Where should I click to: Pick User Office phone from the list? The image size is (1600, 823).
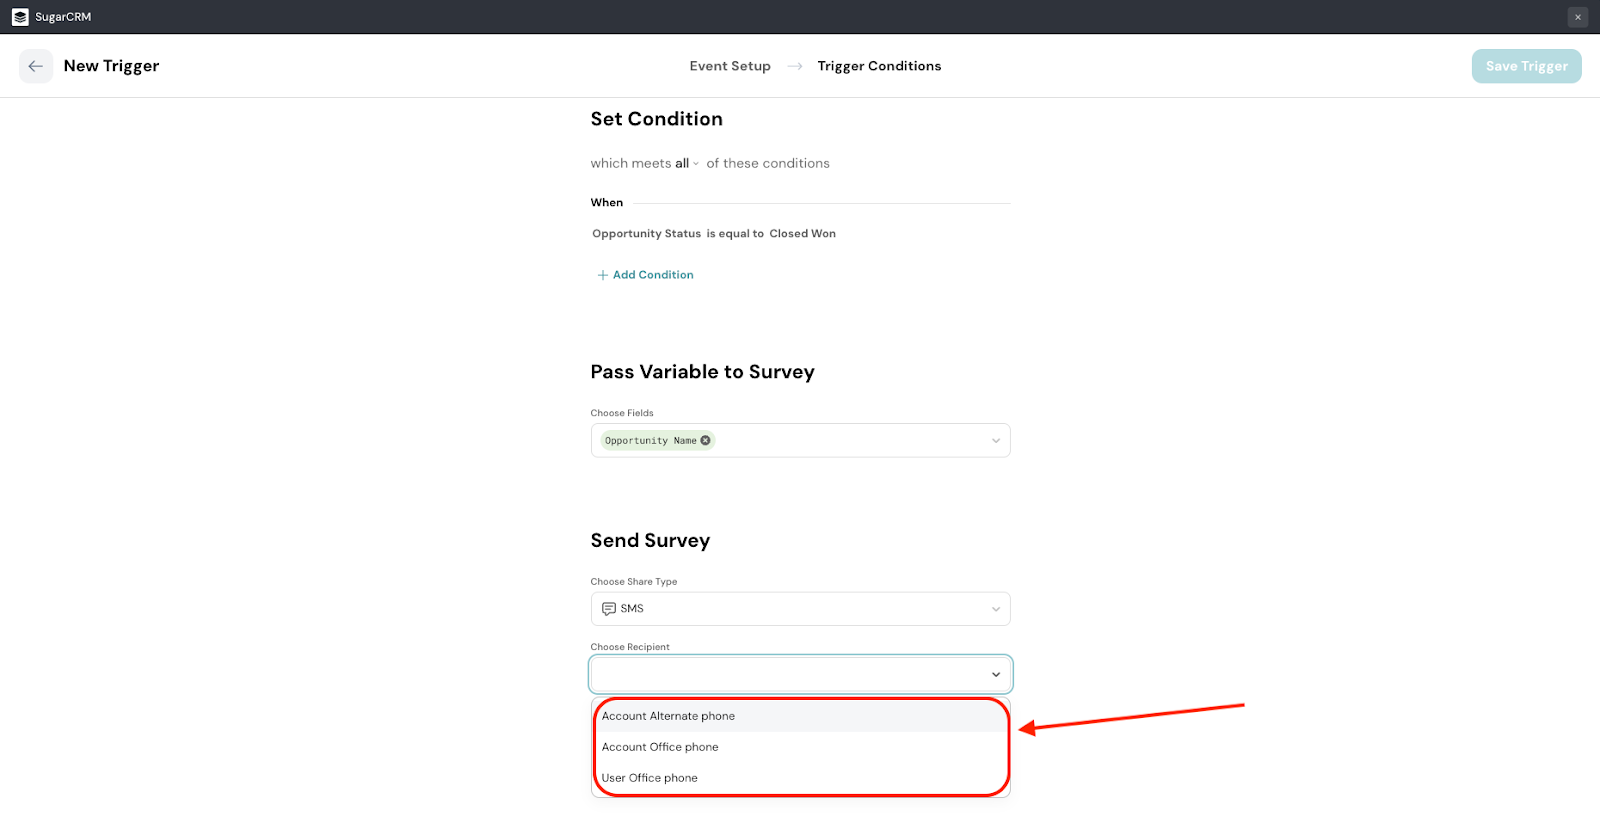(x=650, y=778)
